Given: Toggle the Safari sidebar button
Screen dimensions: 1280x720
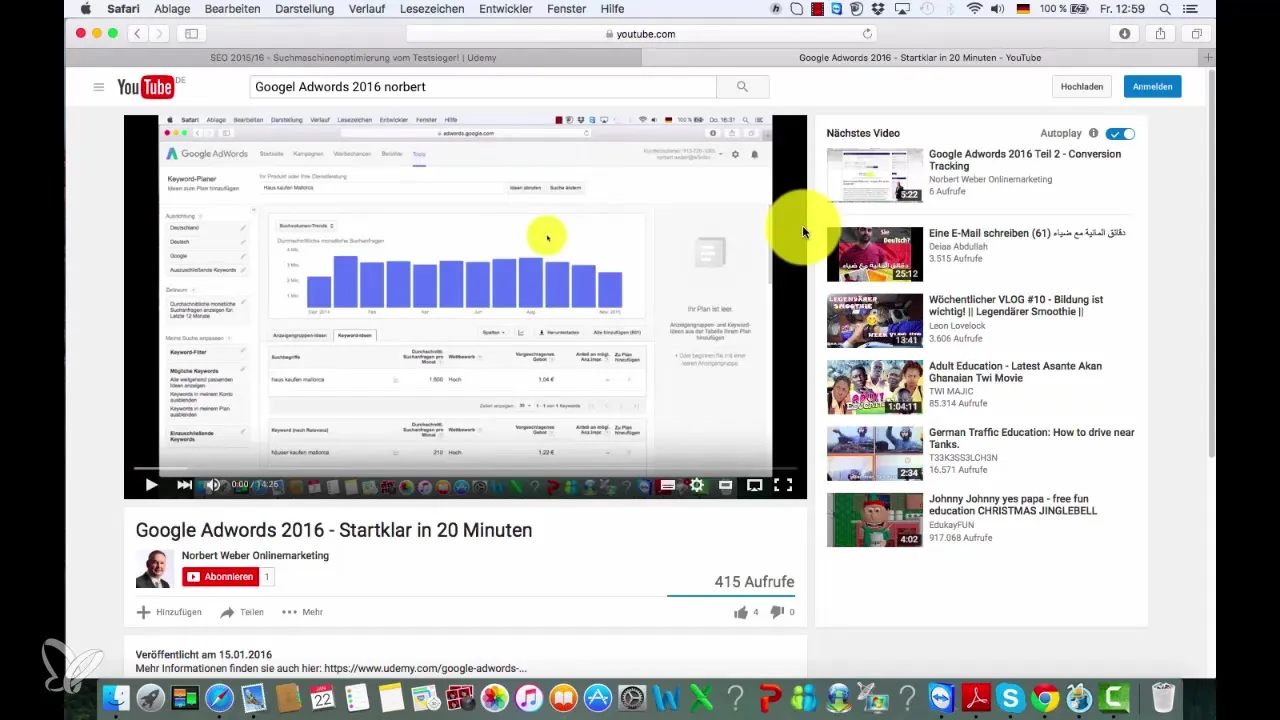Looking at the screenshot, I should 191,33.
